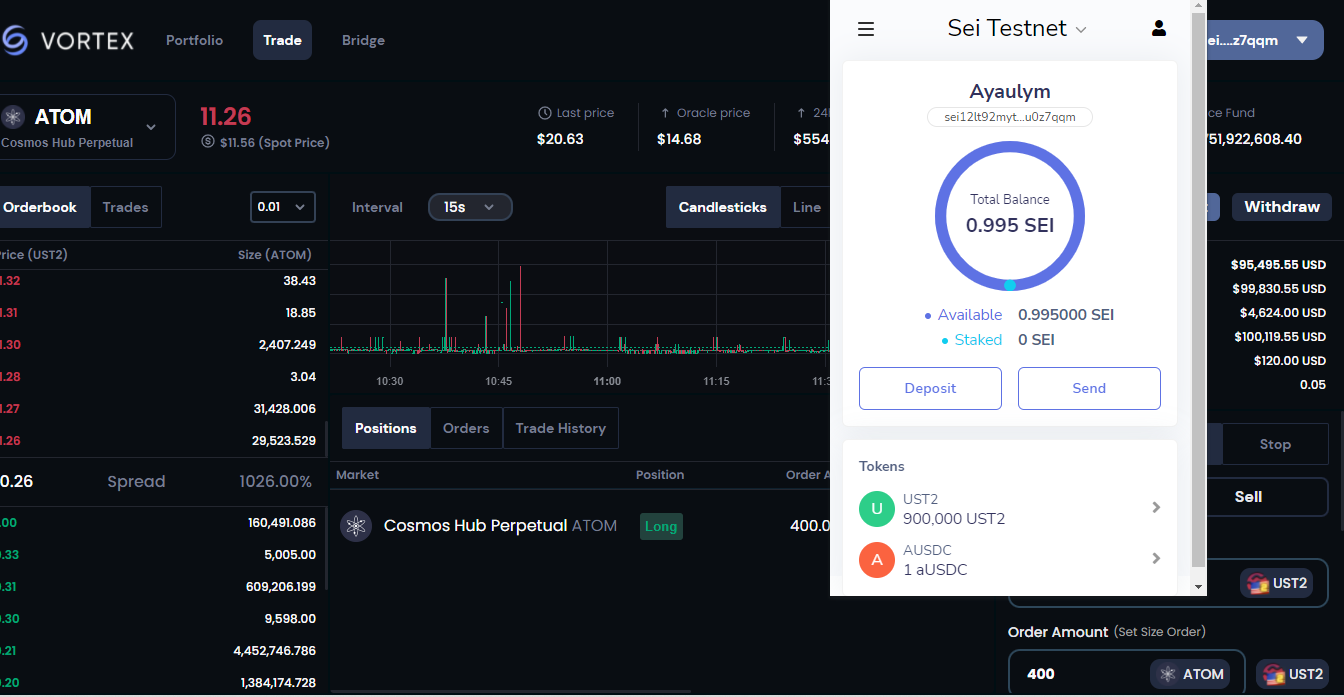Click the Sell button
The image size is (1344, 697).
tap(1248, 497)
